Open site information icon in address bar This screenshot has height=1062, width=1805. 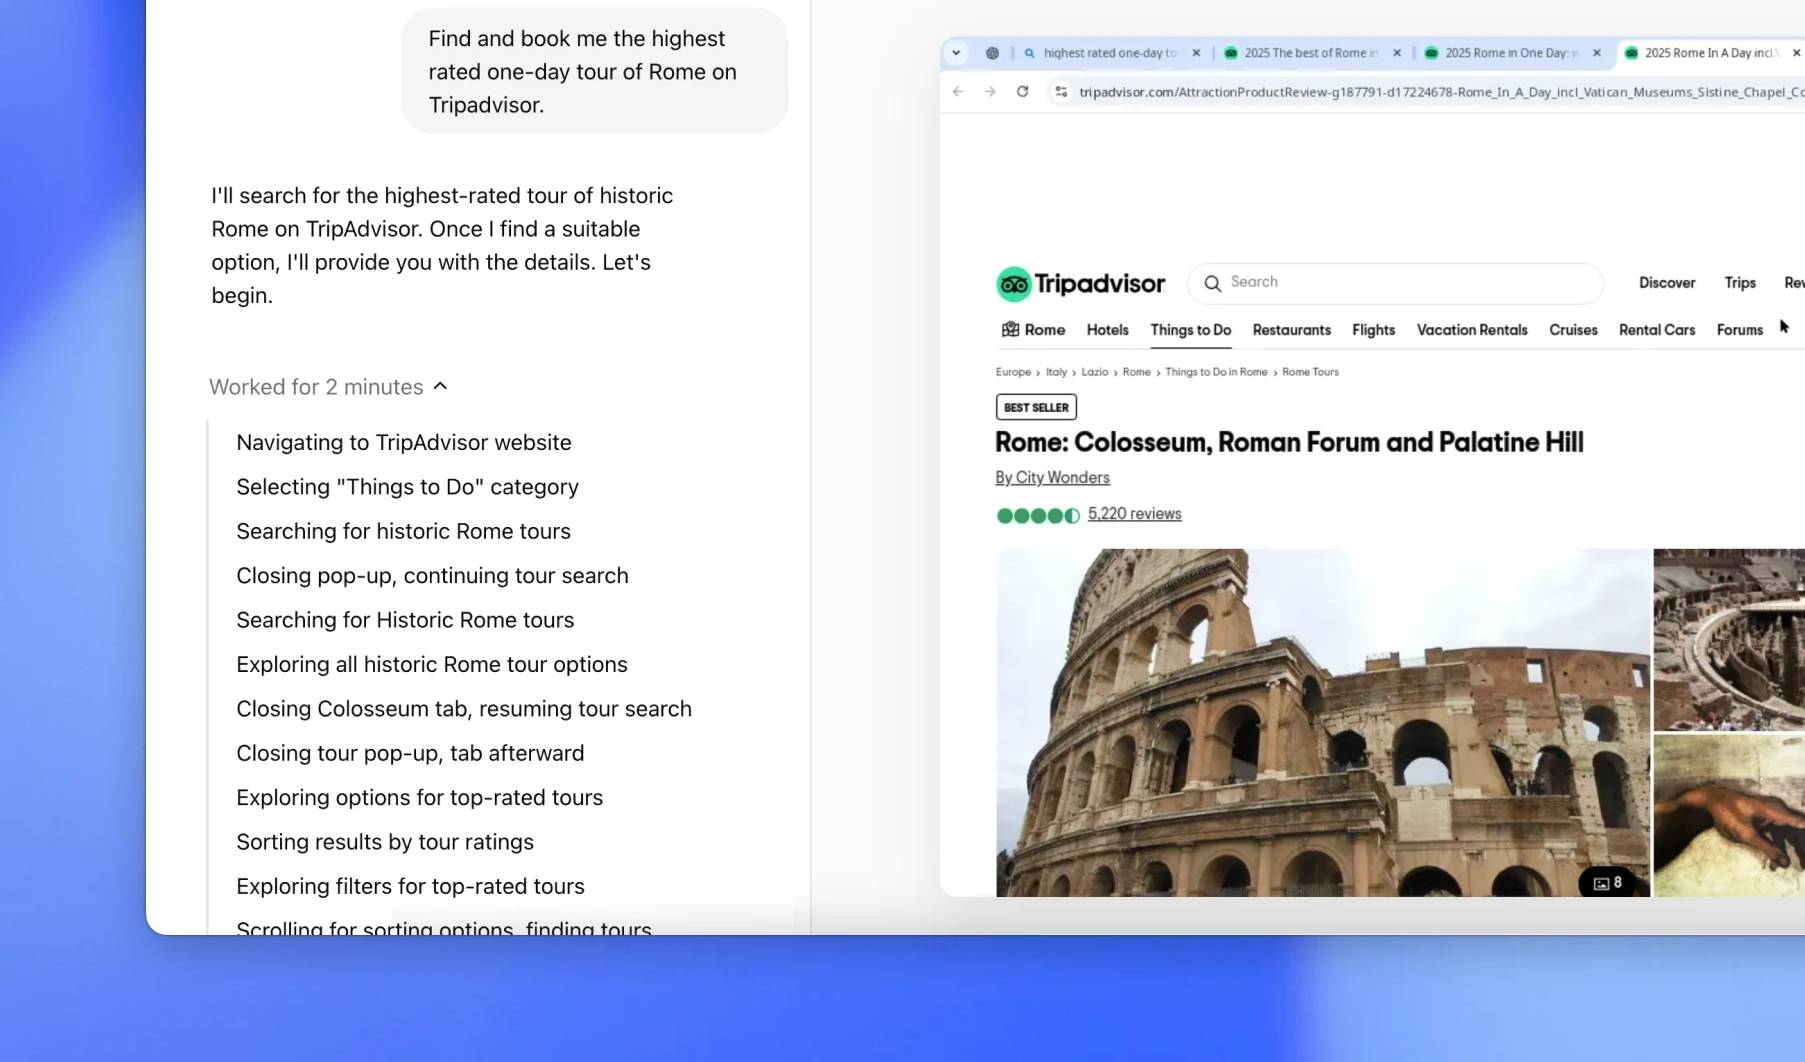(x=1061, y=92)
